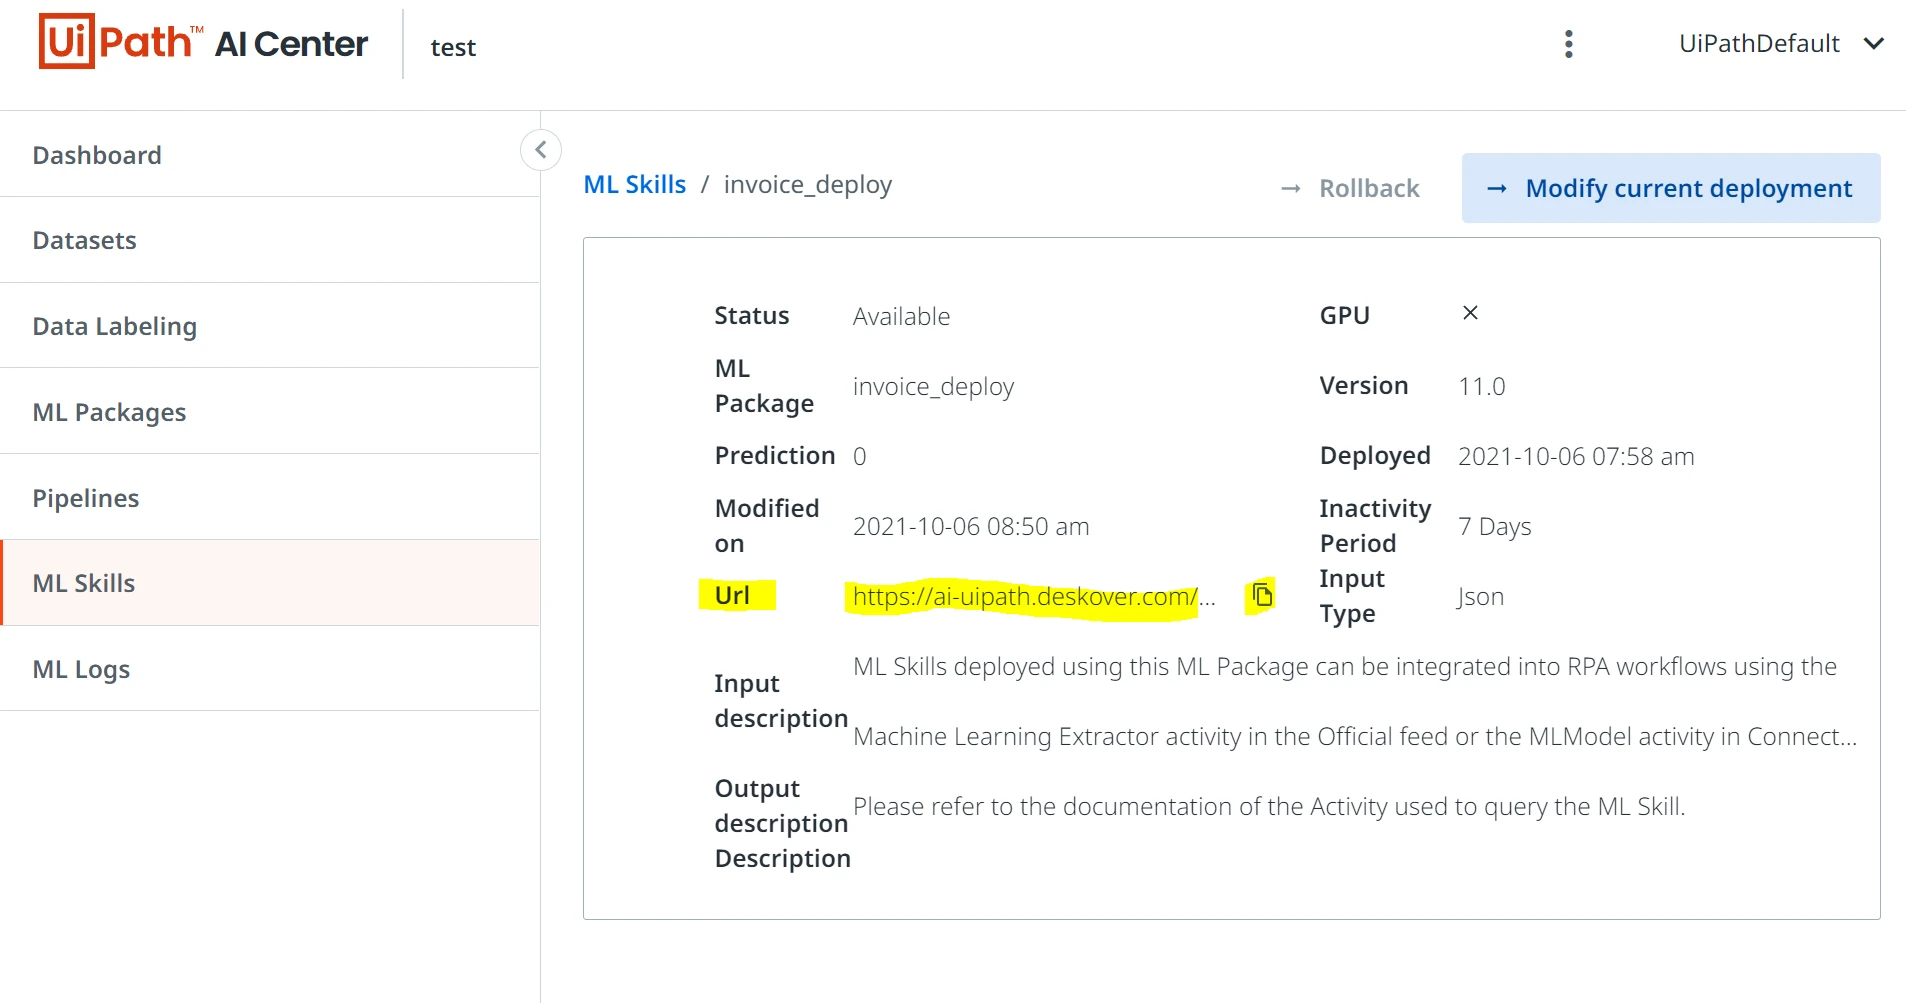This screenshot has height=1003, width=1906.
Task: Click the input description text about RPA workflows
Action: 1355,702
